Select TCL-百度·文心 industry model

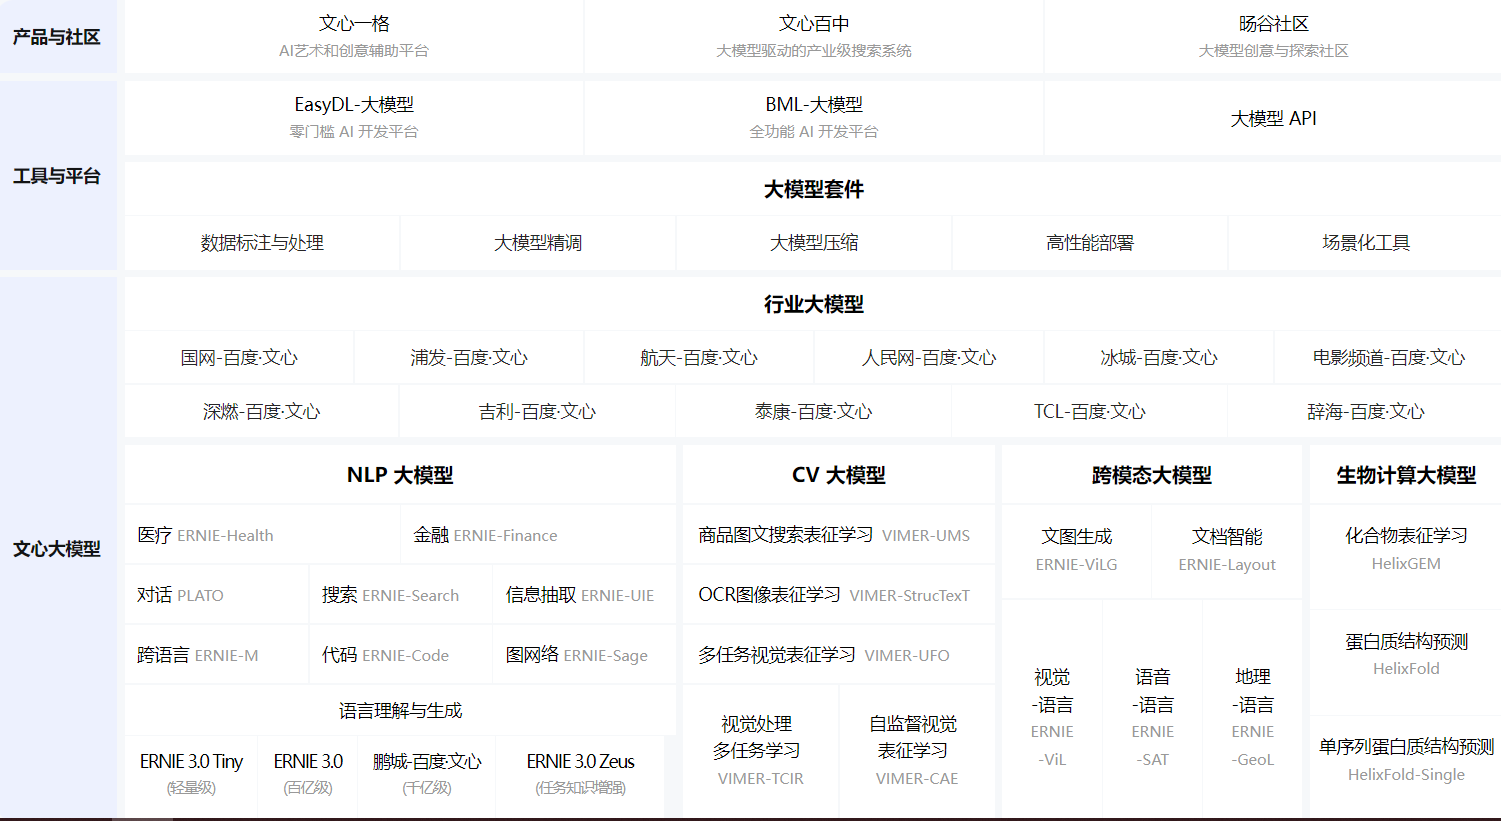tap(1090, 412)
